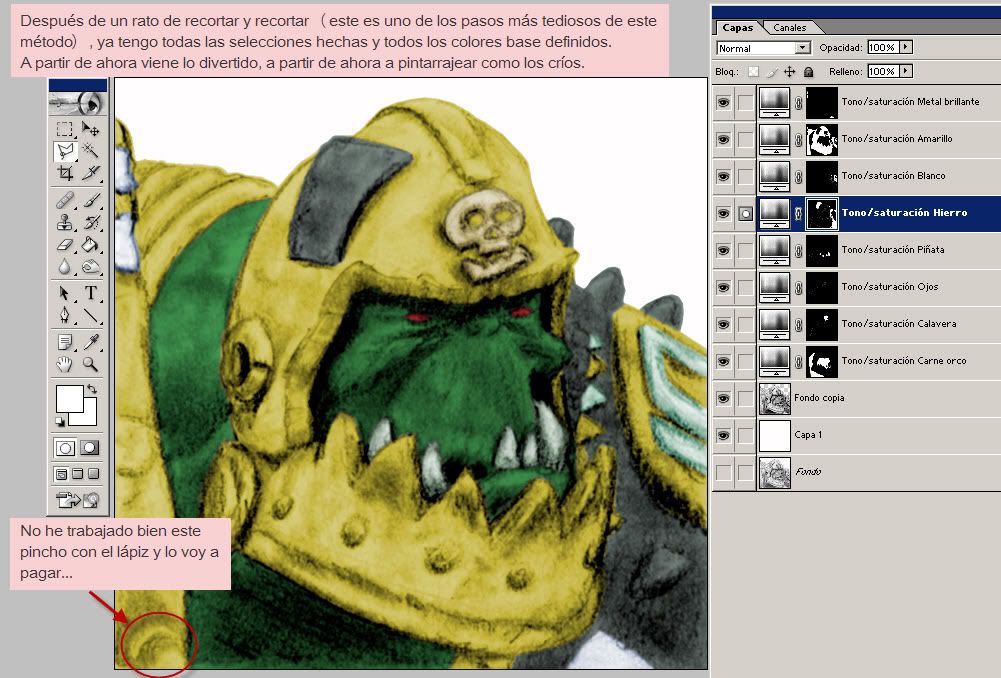Hide the Fondo copia layer
1001x678 pixels.
coord(723,398)
